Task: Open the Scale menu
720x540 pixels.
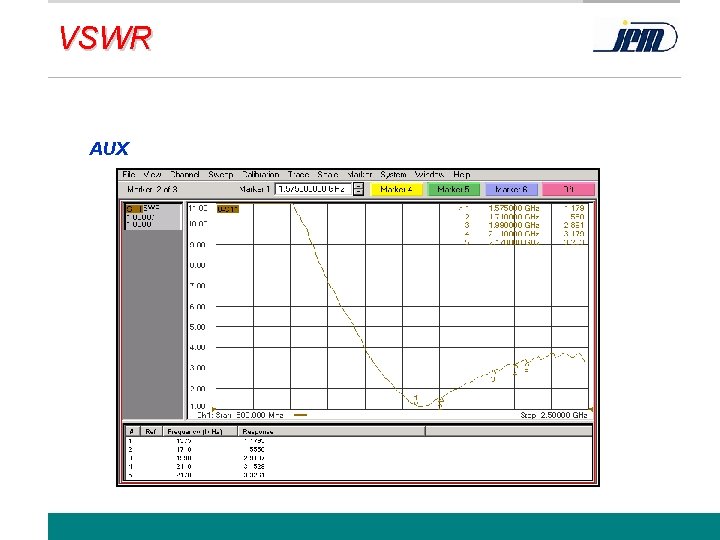Action: [x=328, y=174]
